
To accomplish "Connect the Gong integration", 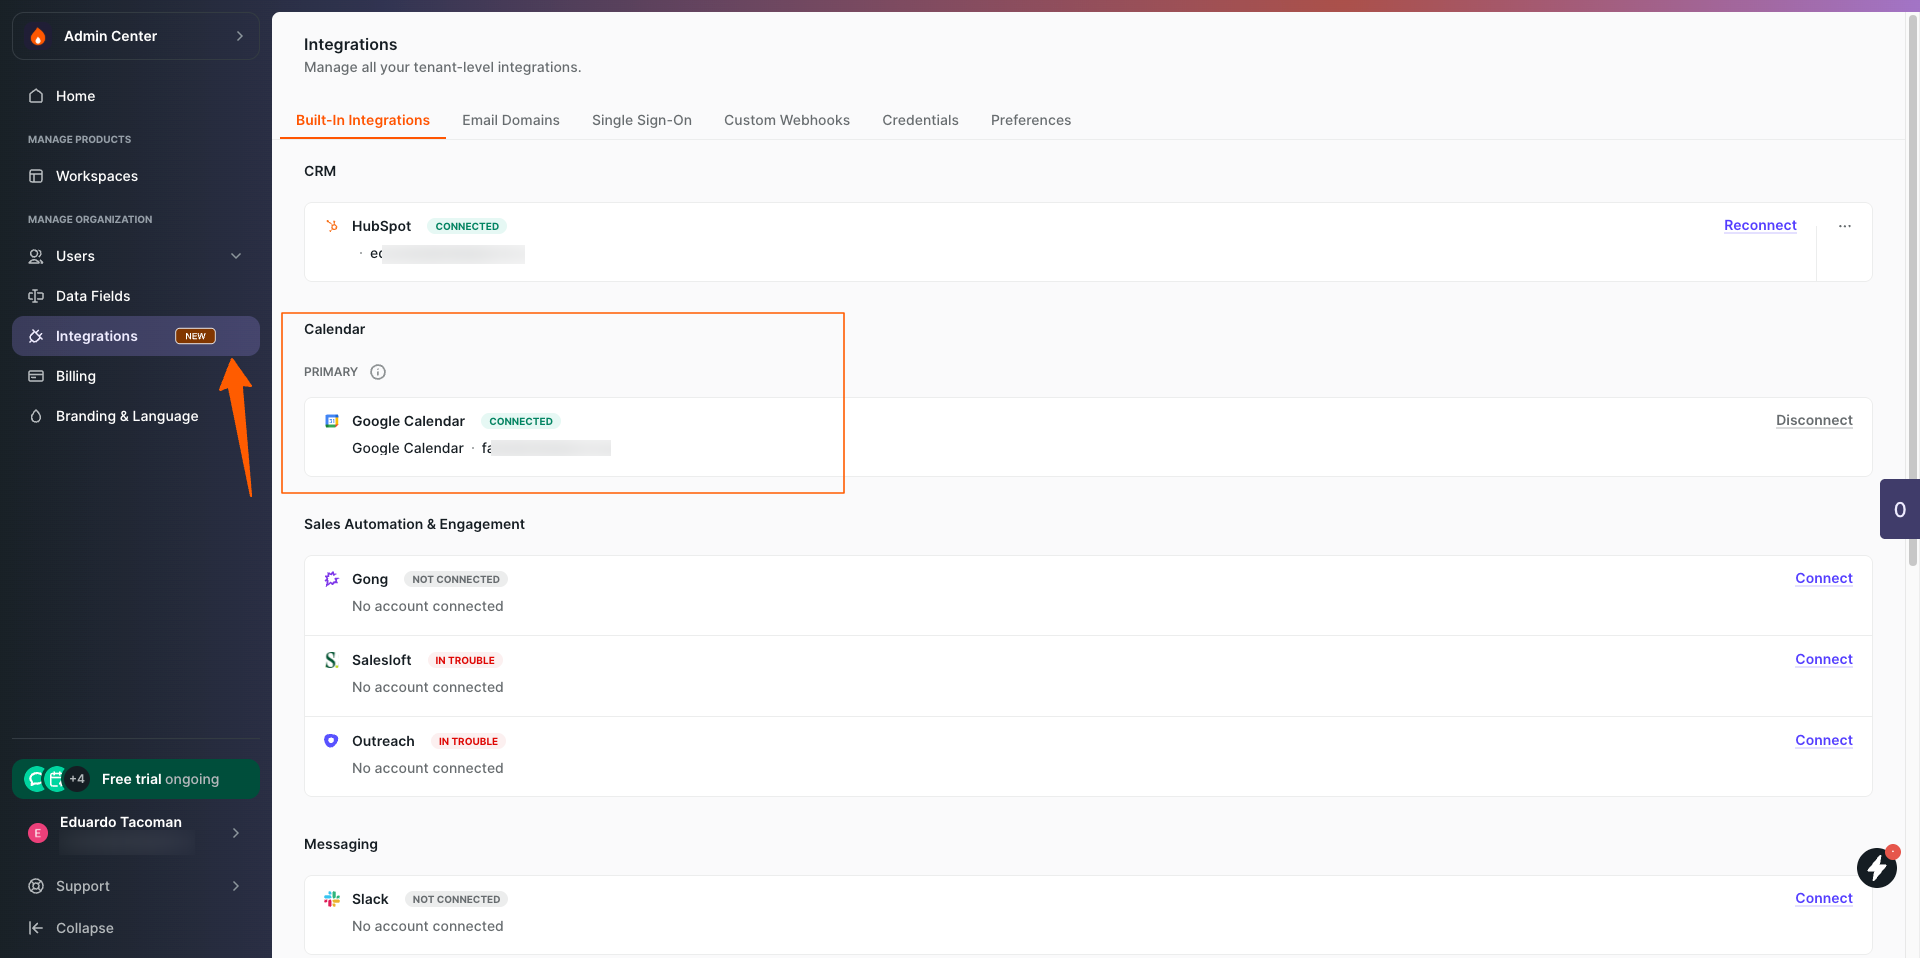I will tap(1823, 579).
